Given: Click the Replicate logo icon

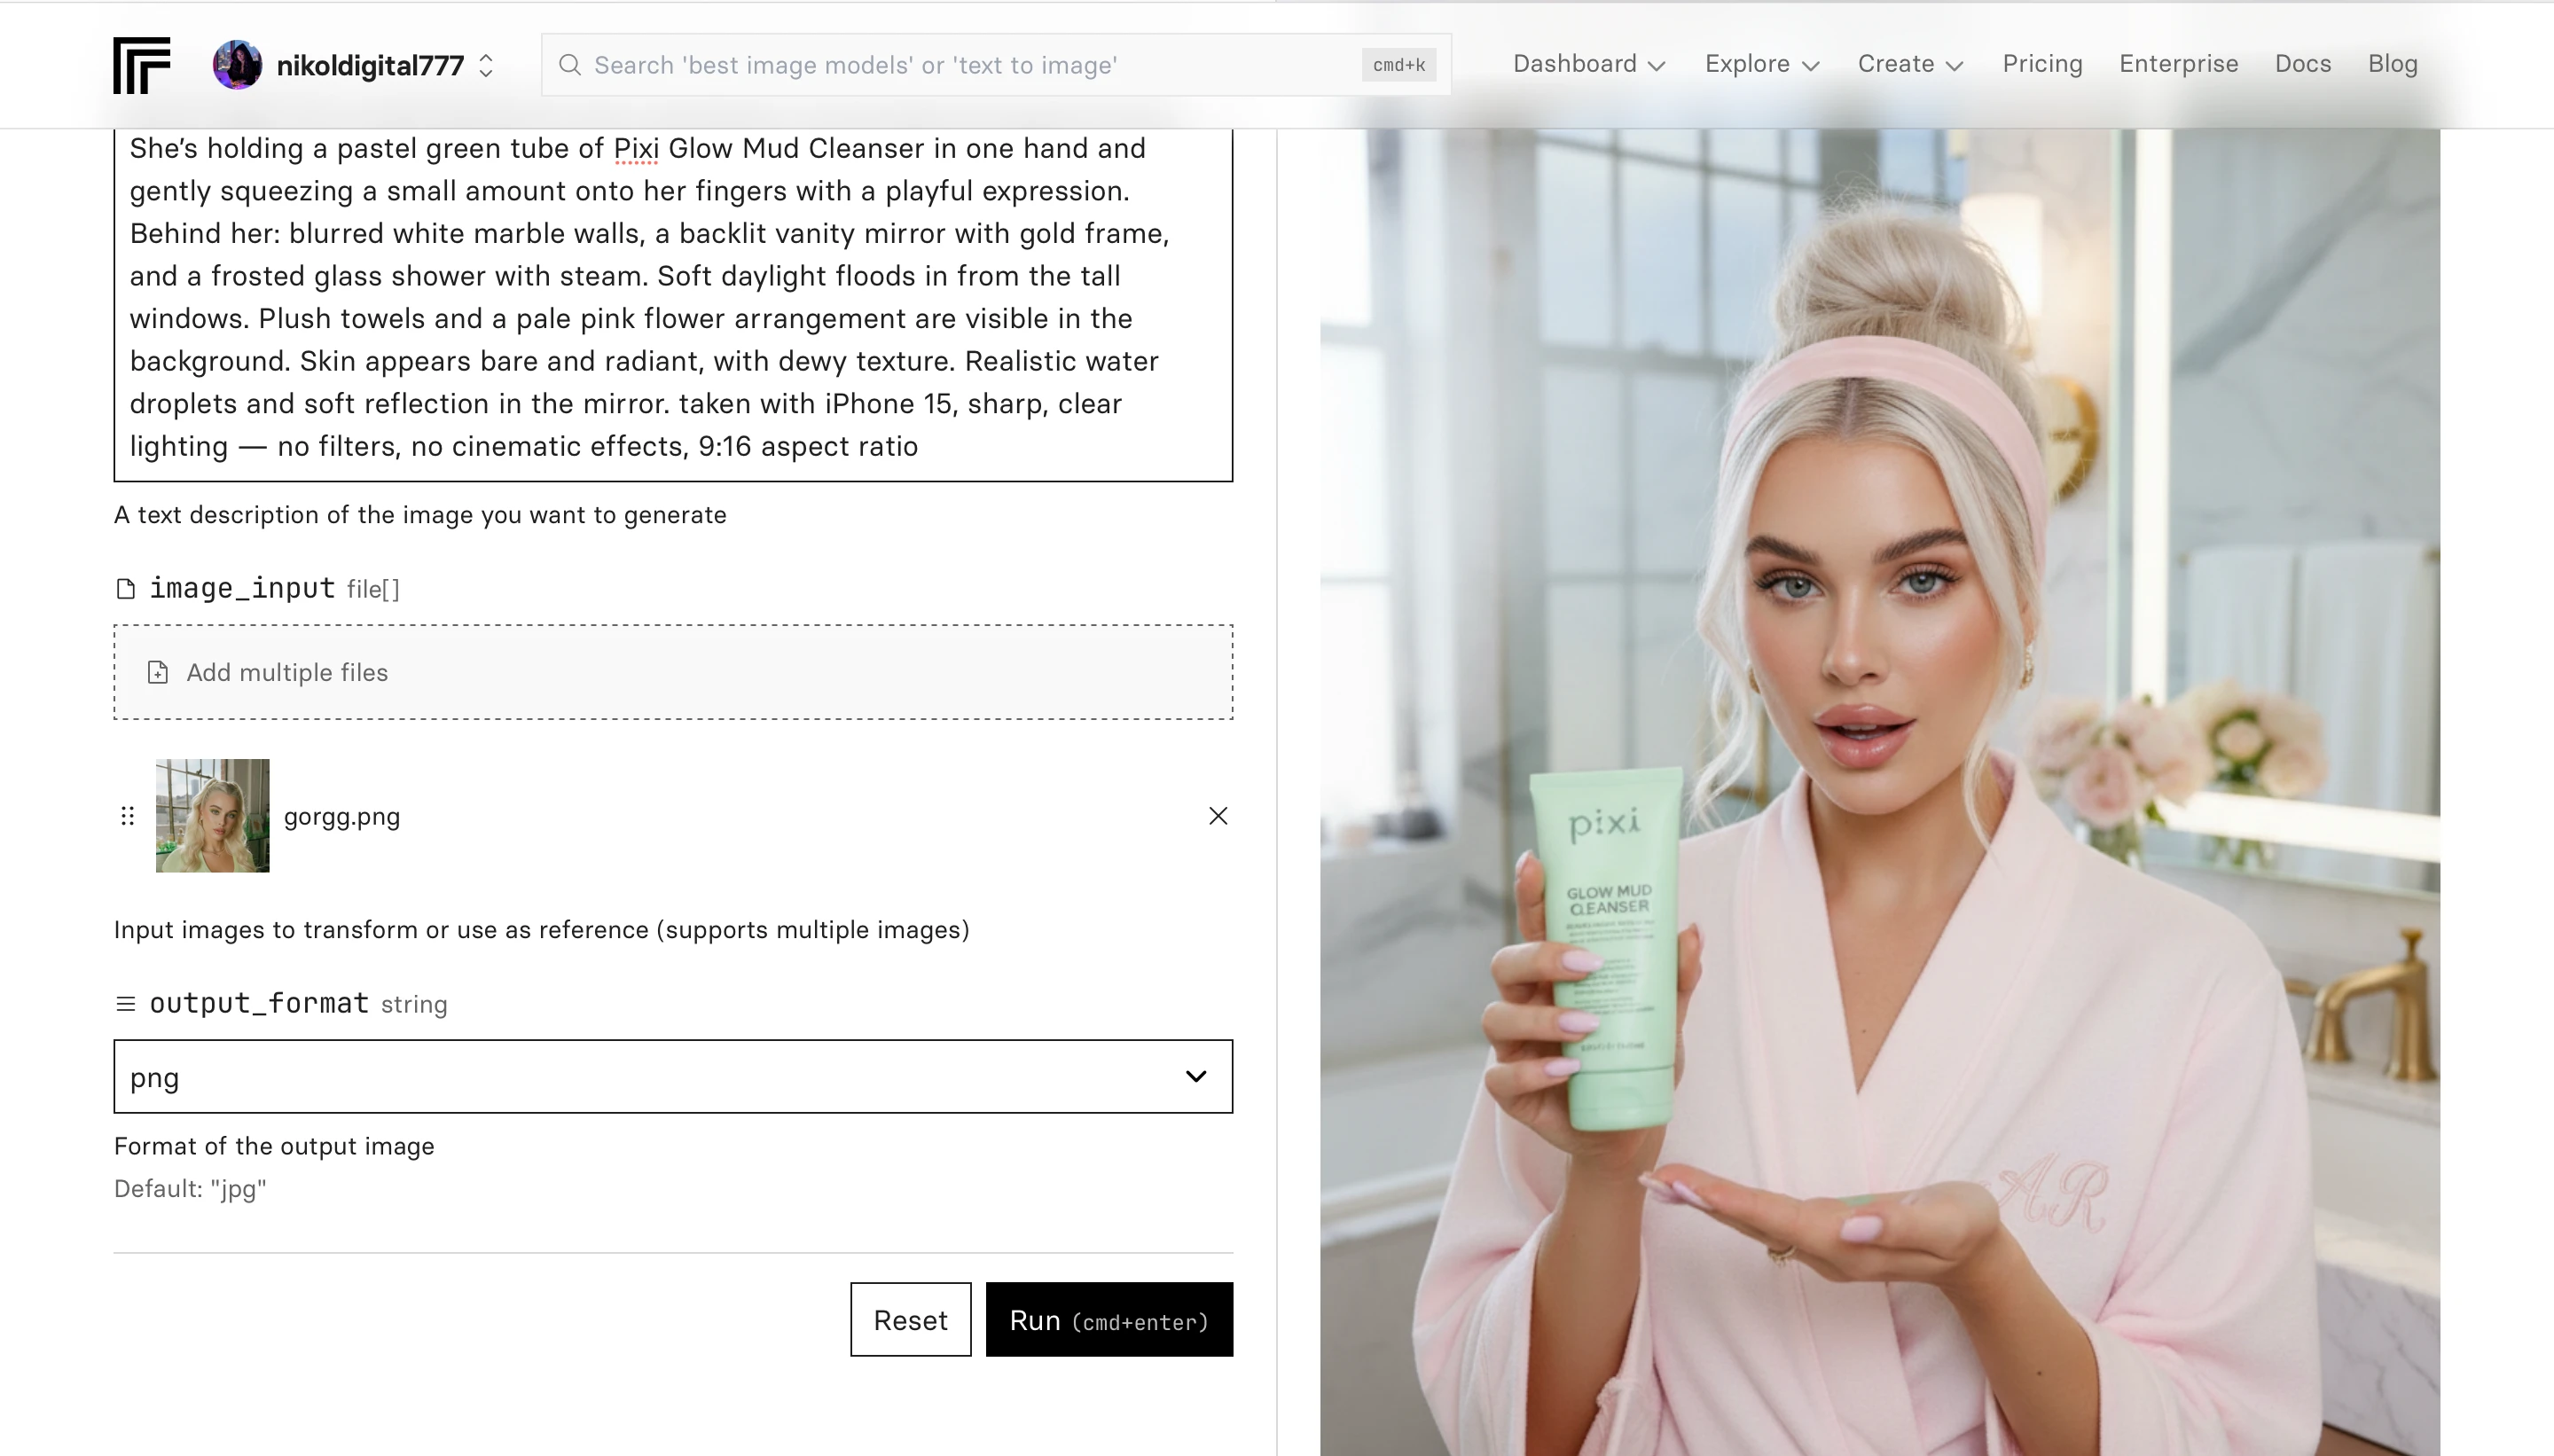Looking at the screenshot, I should pyautogui.click(x=142, y=65).
